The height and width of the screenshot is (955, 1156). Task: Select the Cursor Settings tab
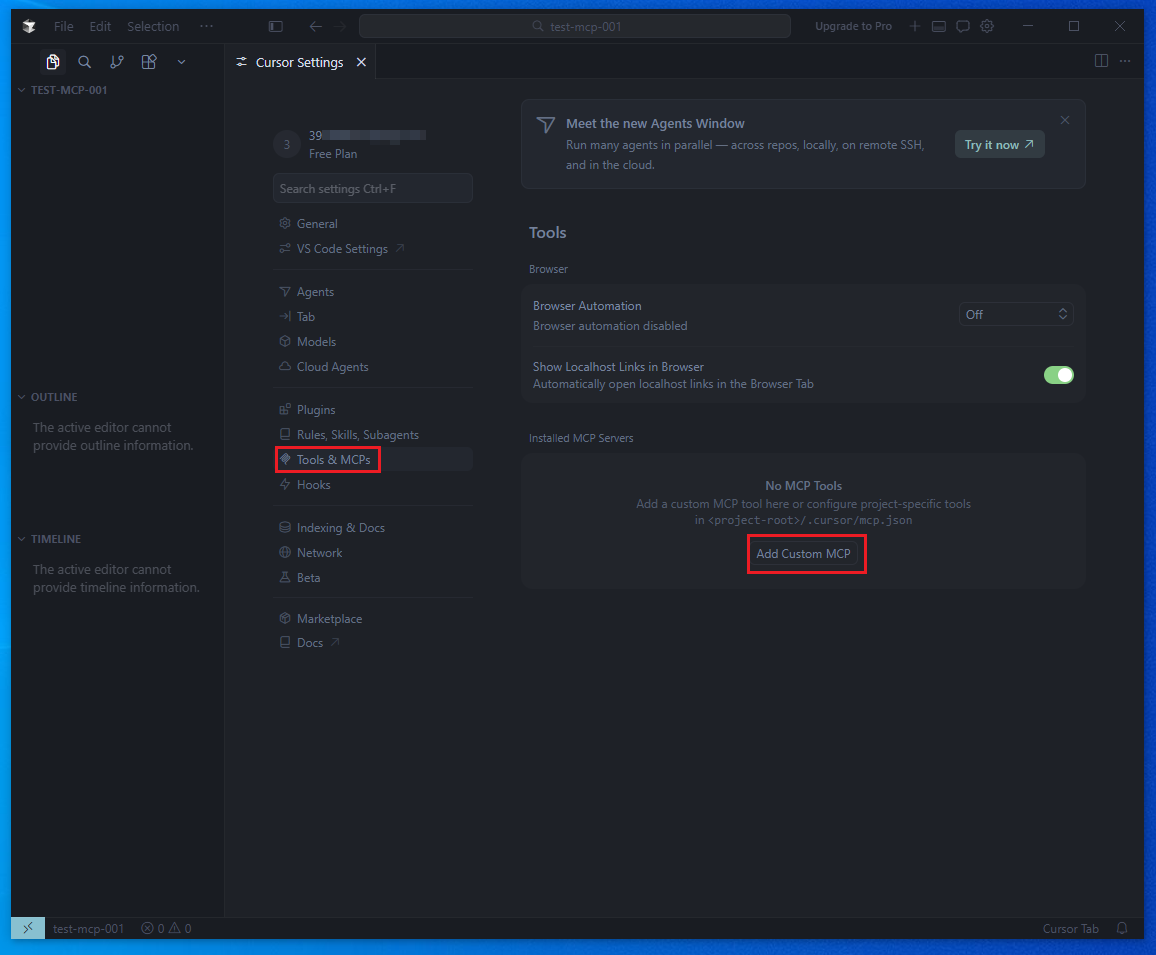pyautogui.click(x=300, y=62)
